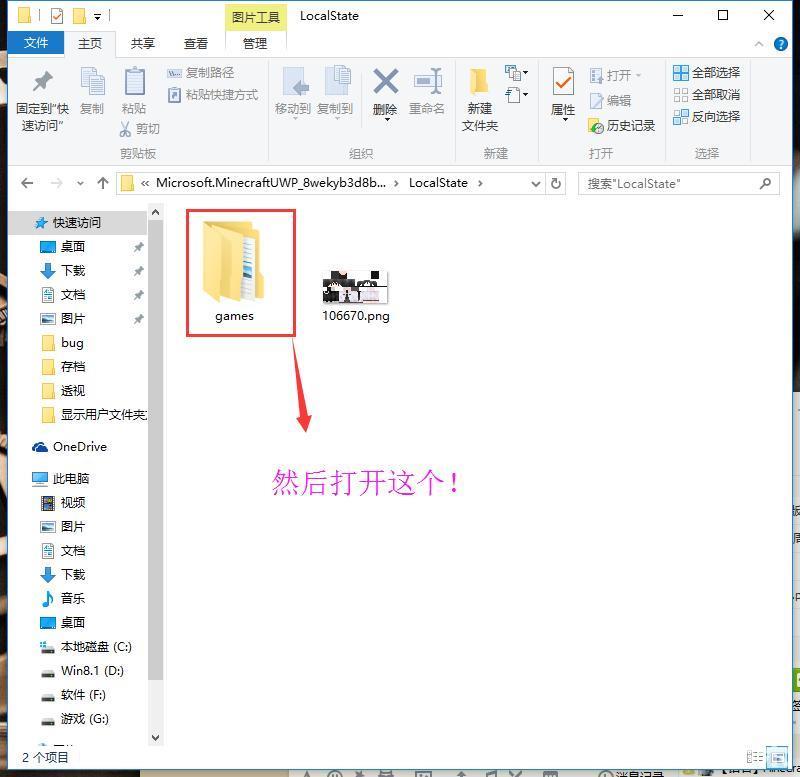Open the Properties (属性) dropdown arrow
Viewport: 800px width, 777px height.
pos(565,120)
